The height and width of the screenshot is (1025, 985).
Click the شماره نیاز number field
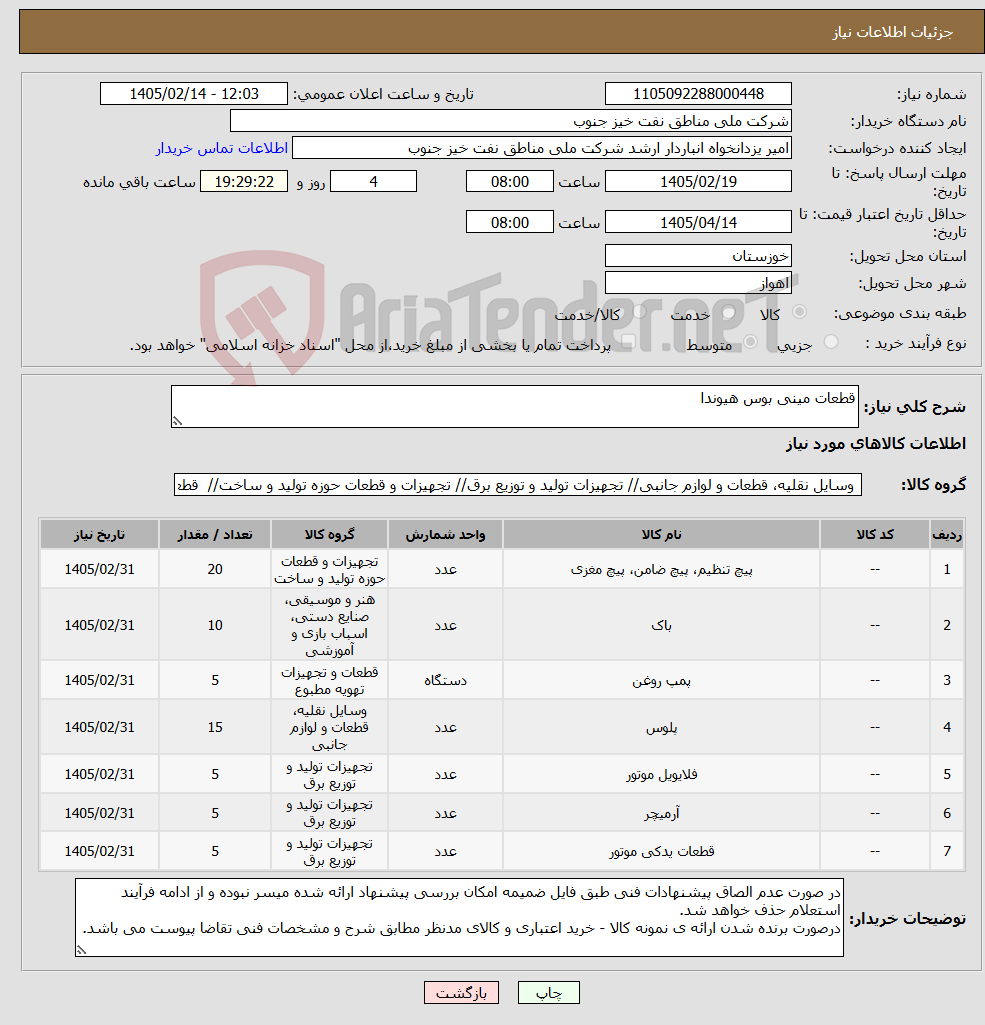pos(698,93)
